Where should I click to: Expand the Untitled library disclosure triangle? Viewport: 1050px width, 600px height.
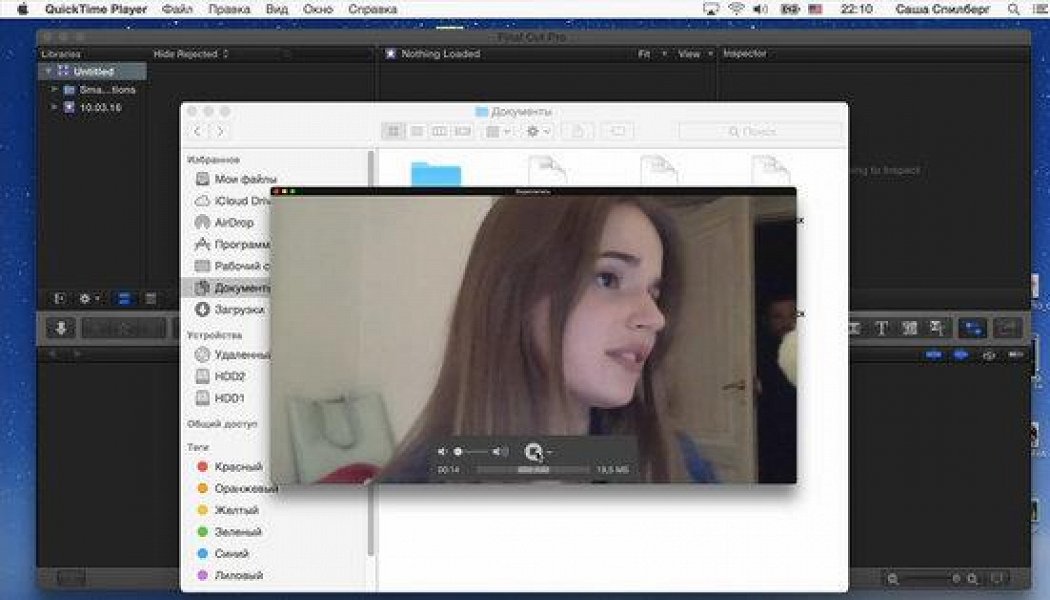[x=46, y=72]
